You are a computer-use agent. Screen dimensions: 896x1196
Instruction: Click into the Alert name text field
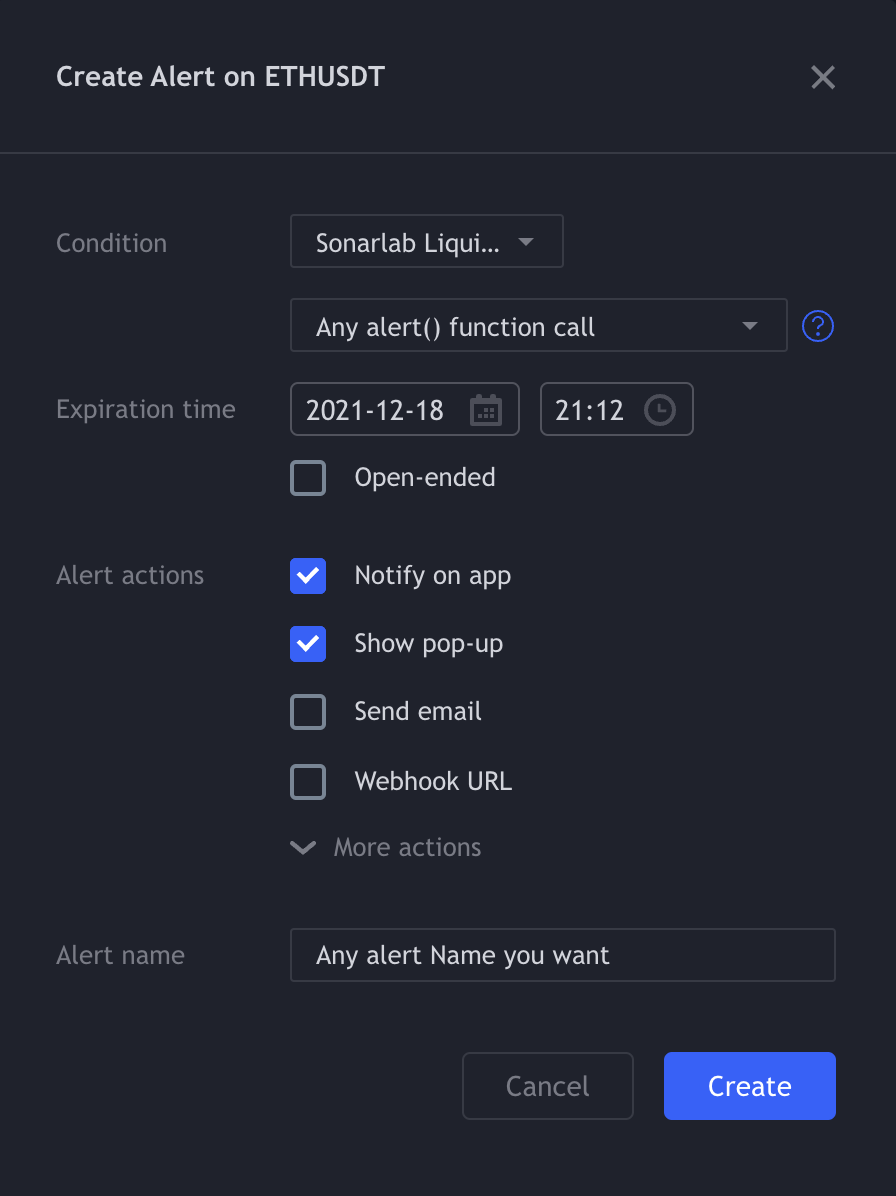click(x=562, y=955)
